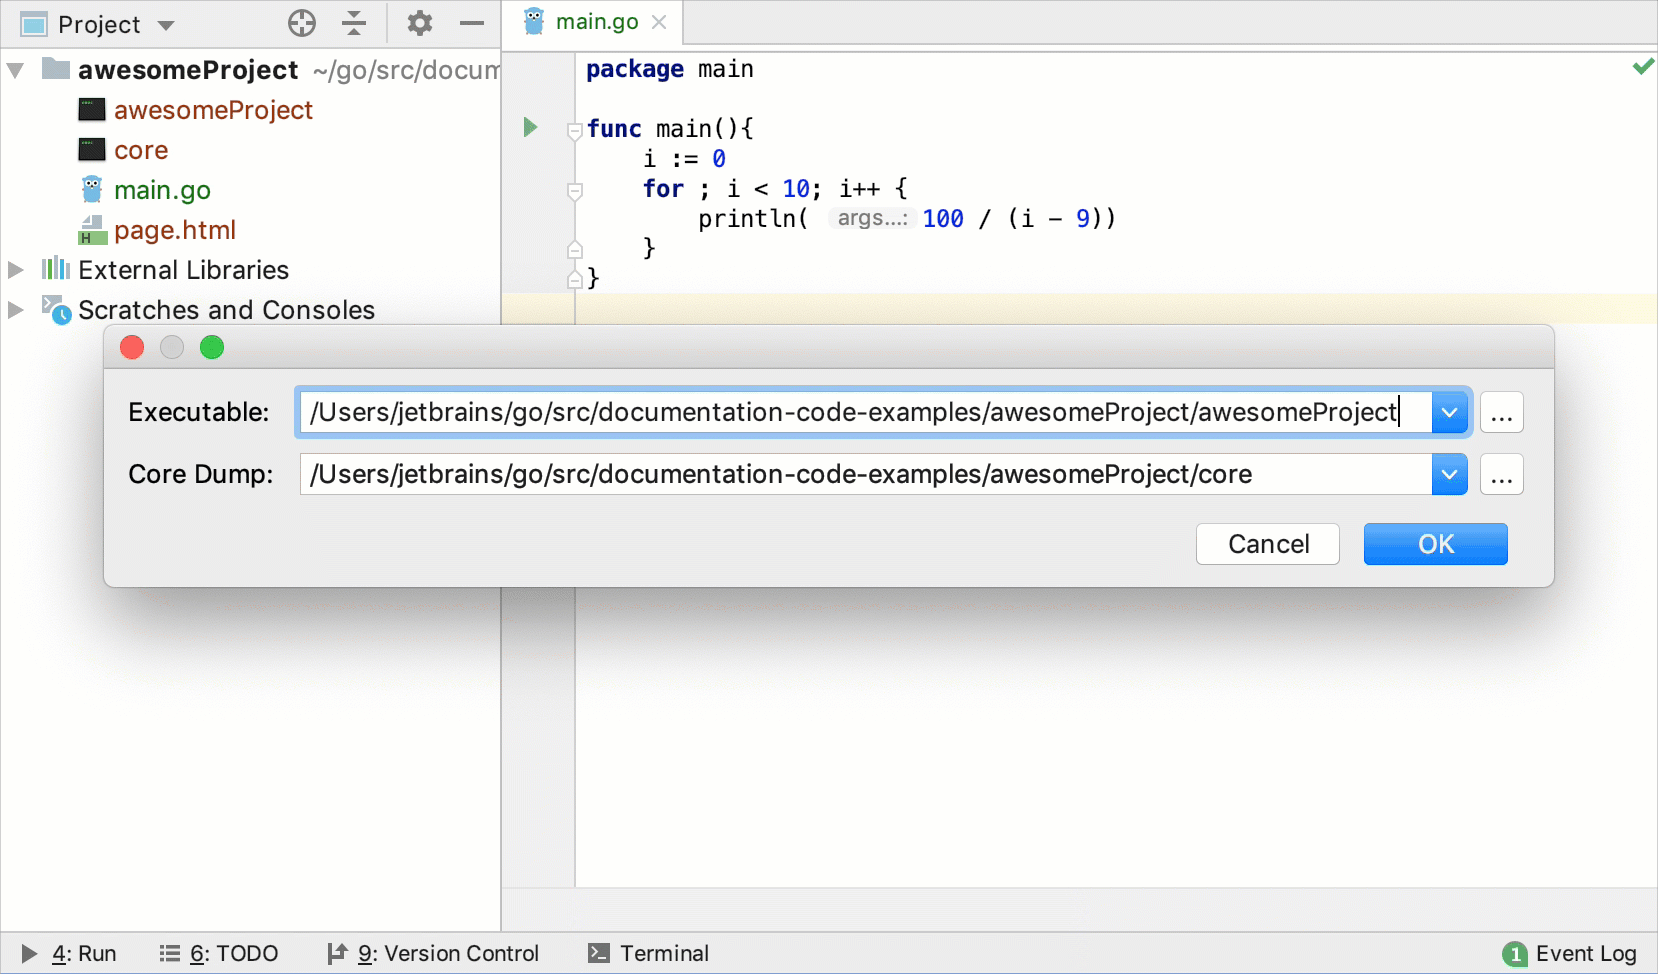The width and height of the screenshot is (1658, 974).
Task: Open Project view settings with the gear icon
Action: coord(419,23)
